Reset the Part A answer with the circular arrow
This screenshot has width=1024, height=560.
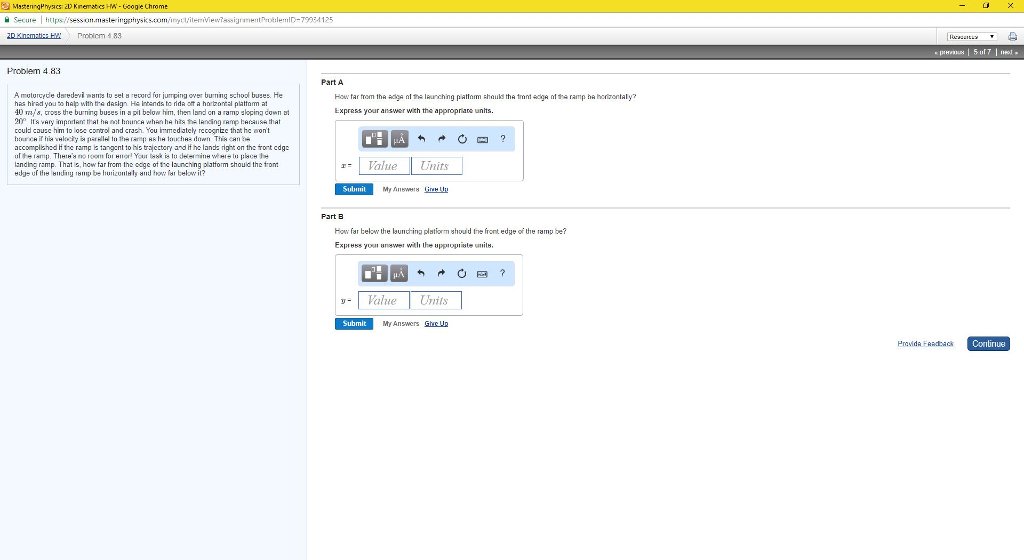(463, 138)
